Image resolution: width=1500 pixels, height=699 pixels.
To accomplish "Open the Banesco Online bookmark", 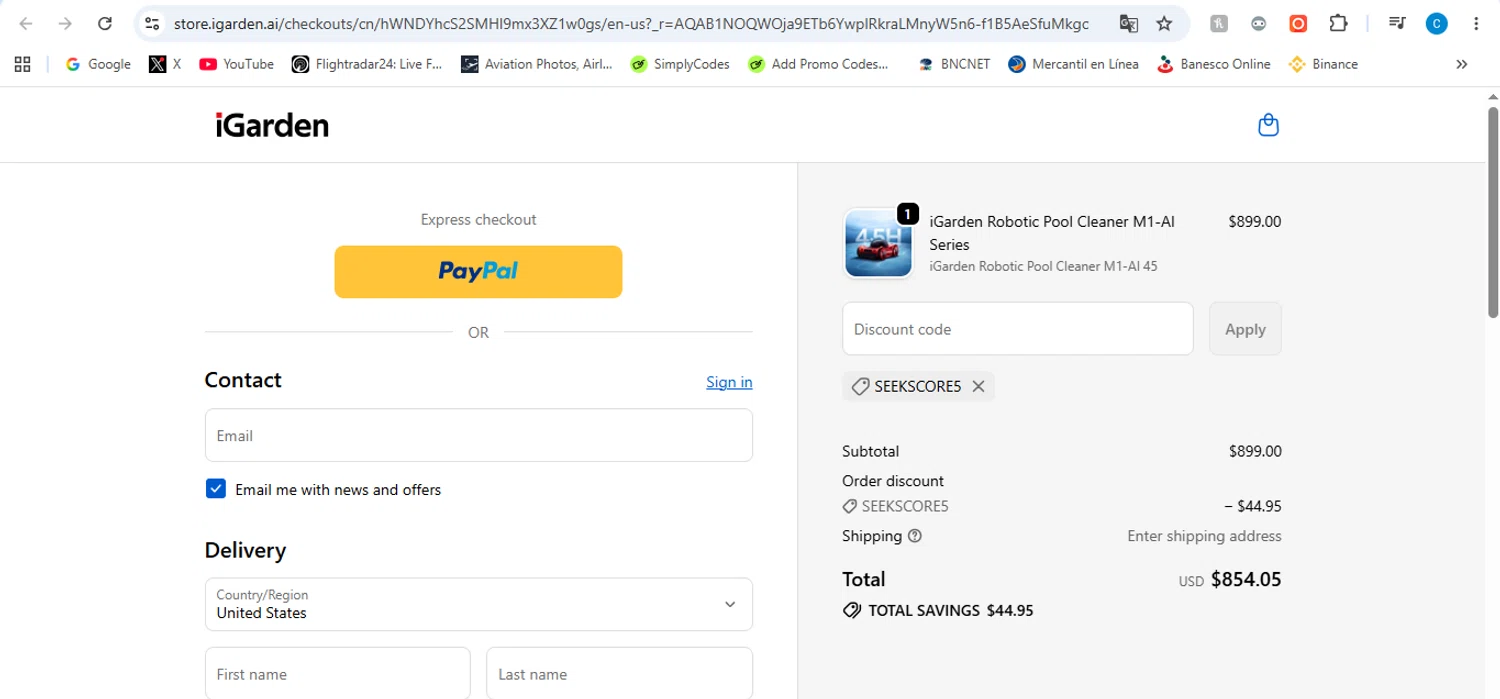I will pos(1213,64).
